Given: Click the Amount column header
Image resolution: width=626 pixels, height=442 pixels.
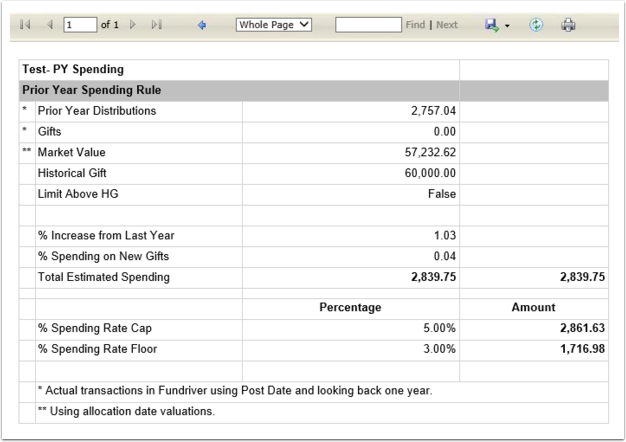Looking at the screenshot, I should click(x=534, y=307).
